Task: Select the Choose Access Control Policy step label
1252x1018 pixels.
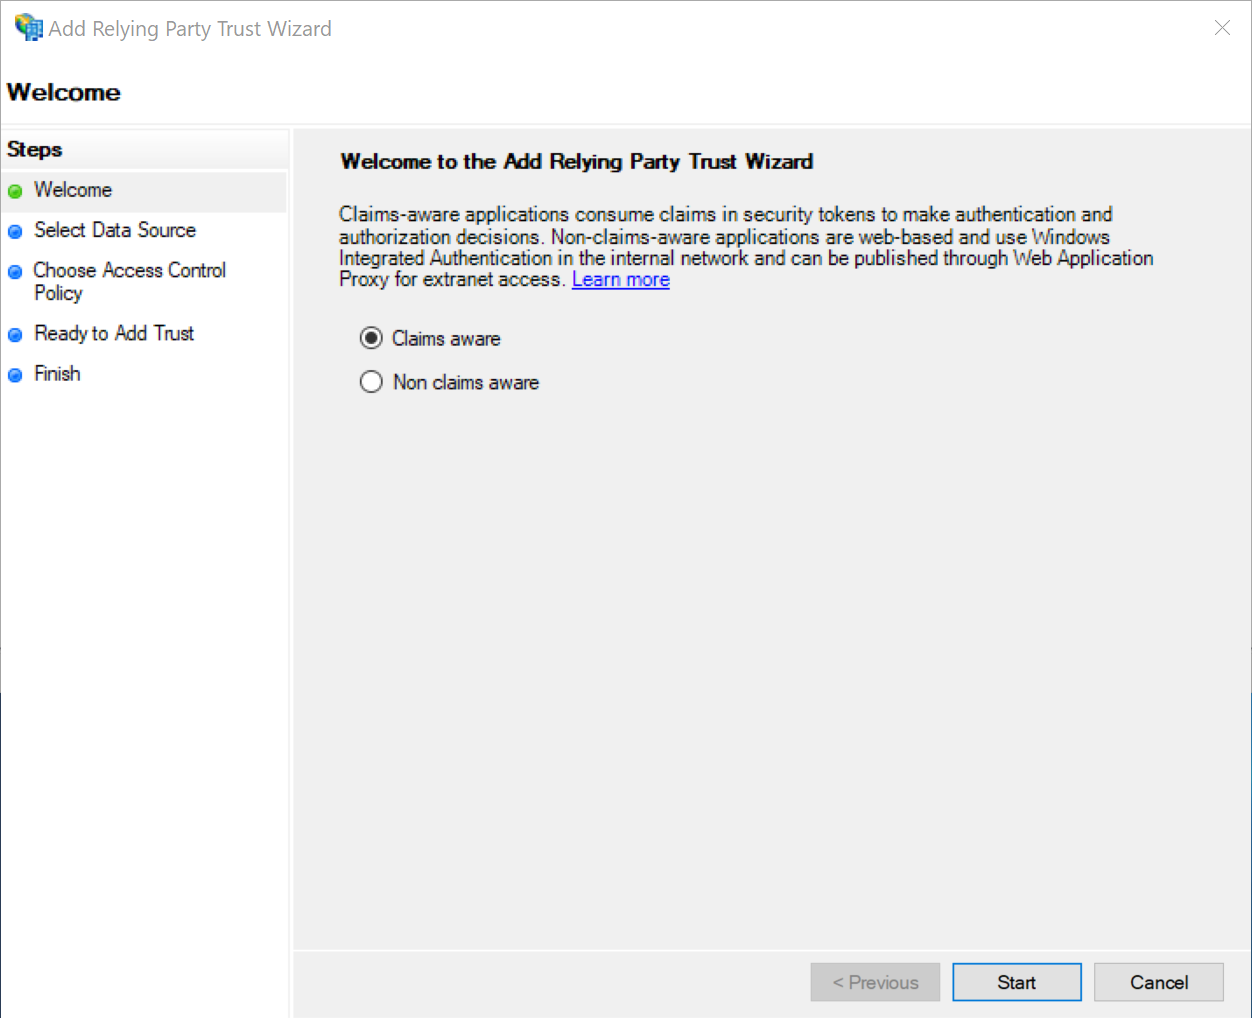Action: (129, 281)
